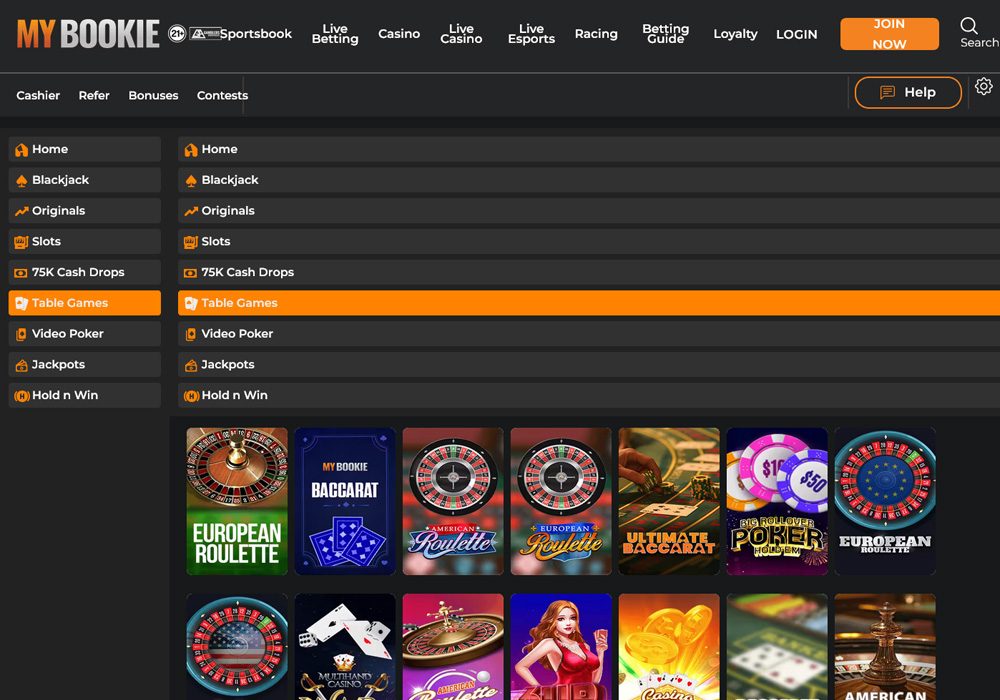Open Ultimate Baccarat game tile
Image resolution: width=1000 pixels, height=700 pixels.
coord(669,502)
